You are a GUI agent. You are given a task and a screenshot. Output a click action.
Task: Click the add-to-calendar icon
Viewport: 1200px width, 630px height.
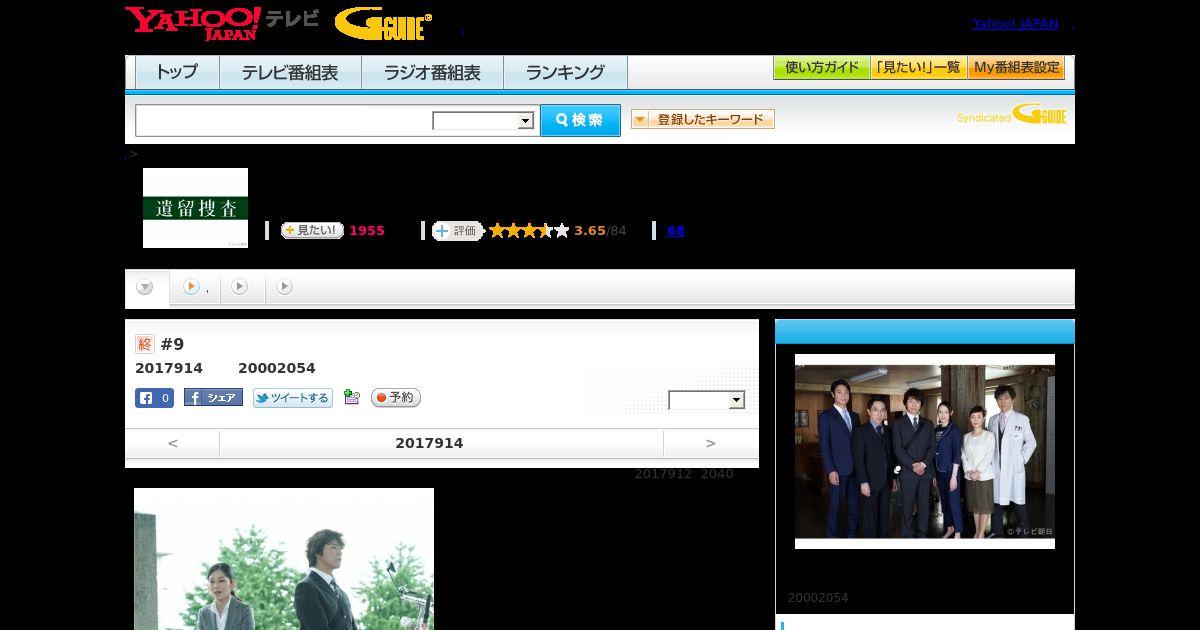click(x=351, y=397)
